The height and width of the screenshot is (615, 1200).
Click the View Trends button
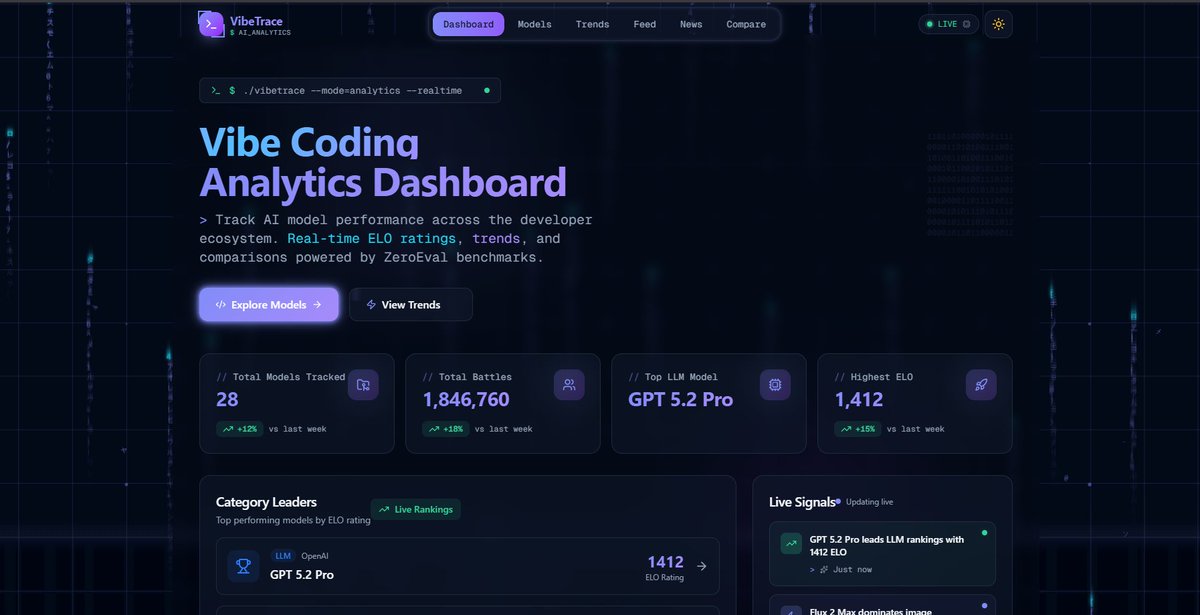tap(411, 304)
